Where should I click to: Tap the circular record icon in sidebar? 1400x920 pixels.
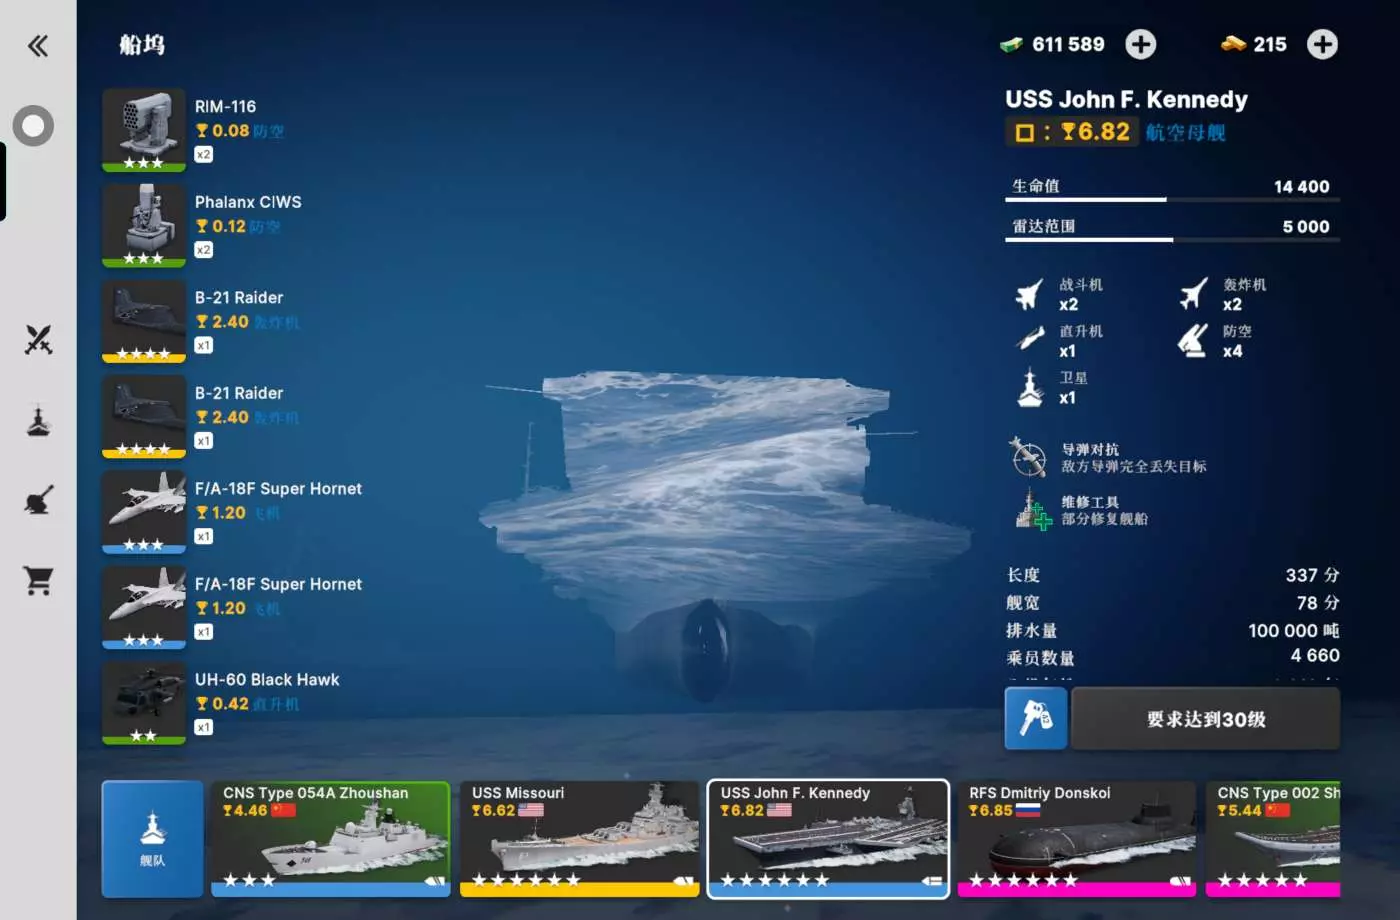coord(33,126)
